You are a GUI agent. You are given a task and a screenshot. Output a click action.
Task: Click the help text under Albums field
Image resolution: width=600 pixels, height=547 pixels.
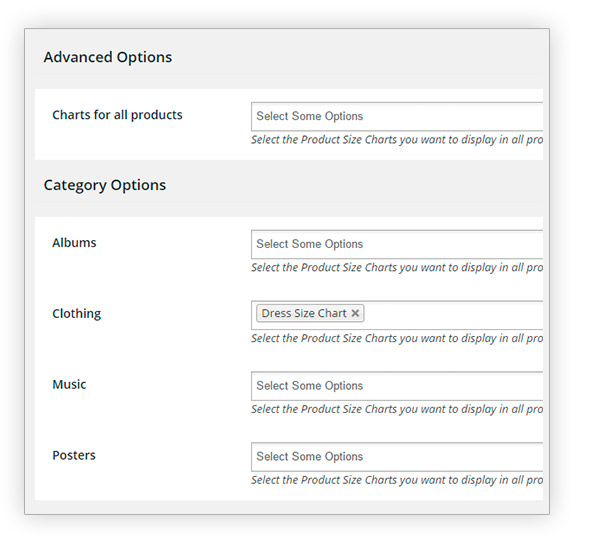396,268
